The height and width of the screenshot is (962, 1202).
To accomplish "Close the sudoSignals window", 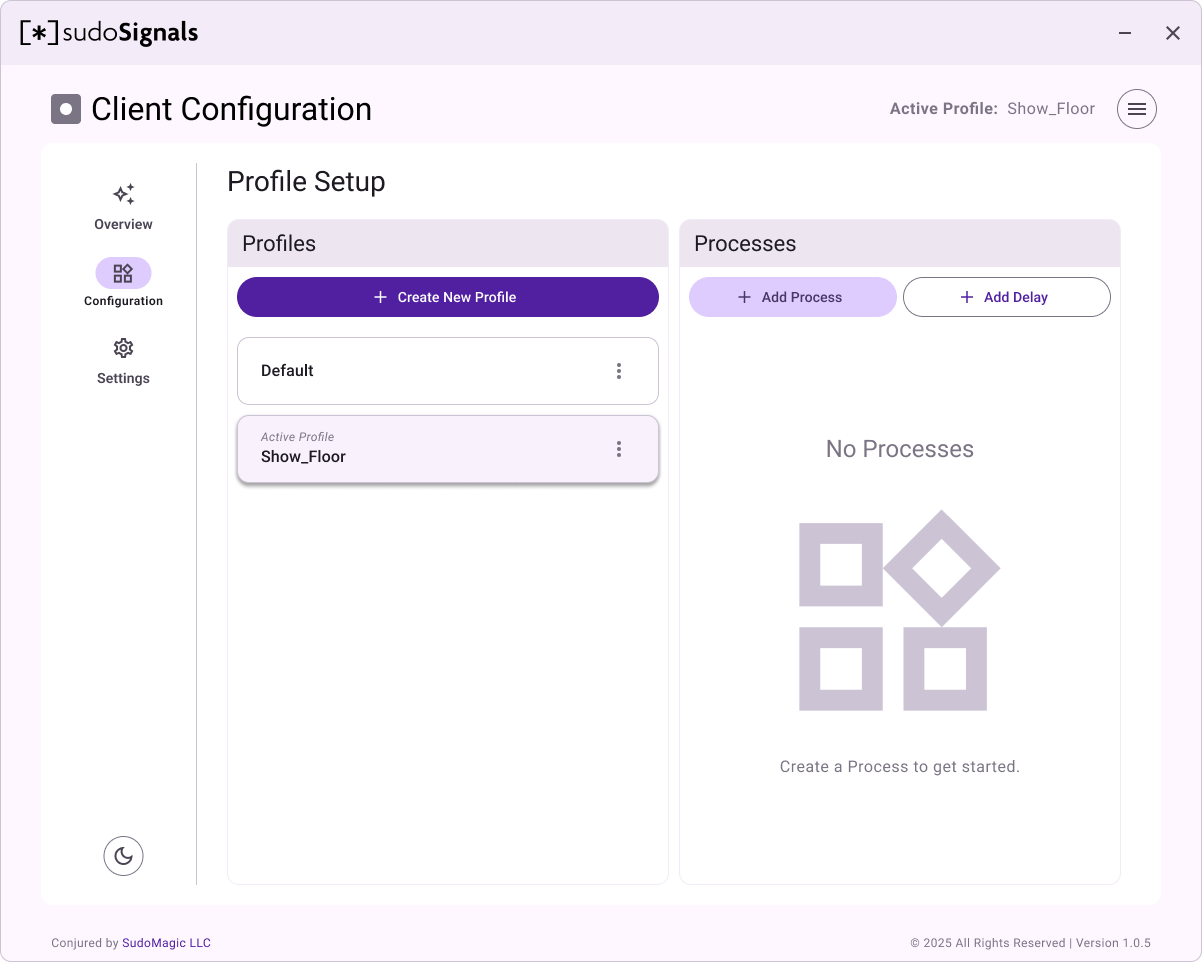I will click(x=1173, y=33).
